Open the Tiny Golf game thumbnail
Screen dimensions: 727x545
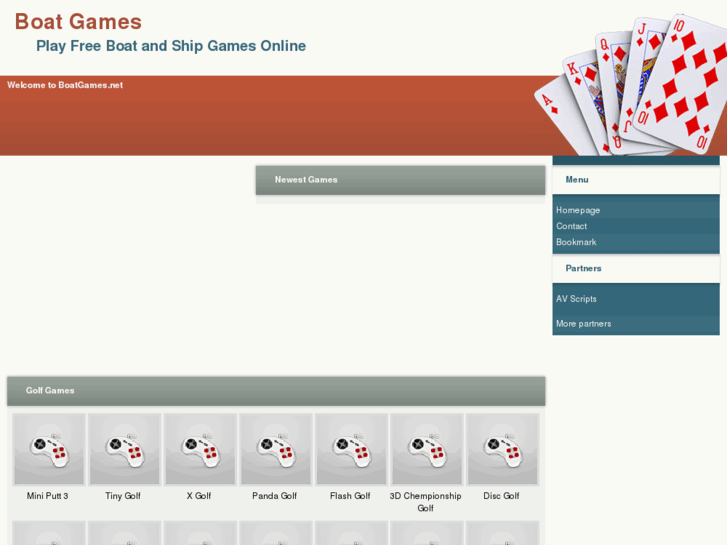click(x=124, y=449)
